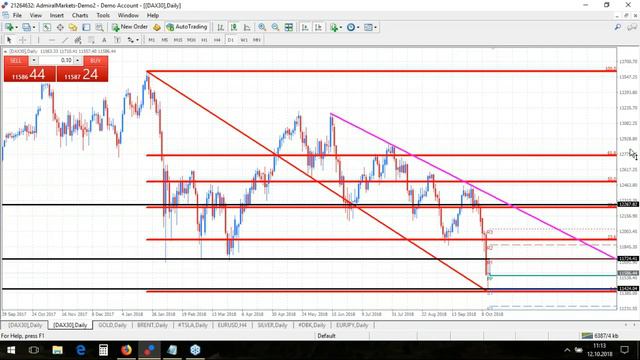The height and width of the screenshot is (360, 640).
Task: Switch chart to line chart mode
Action: pyautogui.click(x=247, y=27)
